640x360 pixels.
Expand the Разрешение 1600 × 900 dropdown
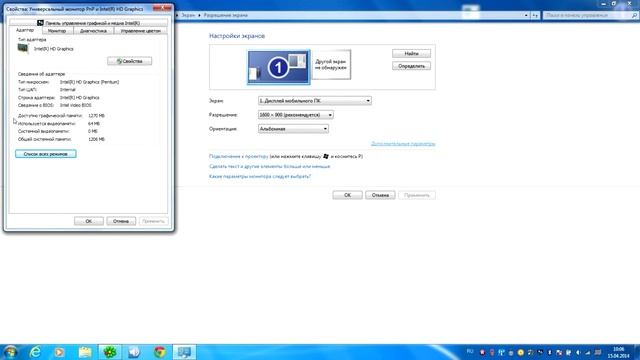point(296,115)
